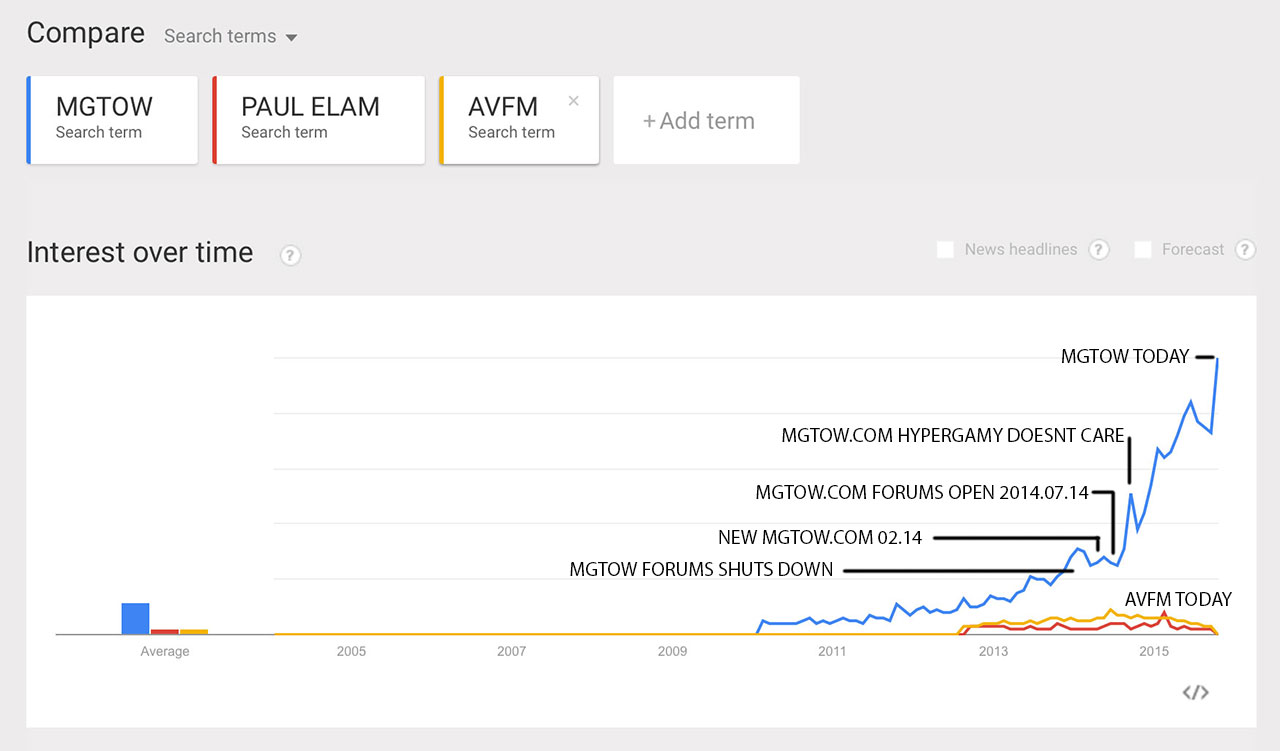
Task: Click help icon beside Interest over time
Action: tap(290, 255)
